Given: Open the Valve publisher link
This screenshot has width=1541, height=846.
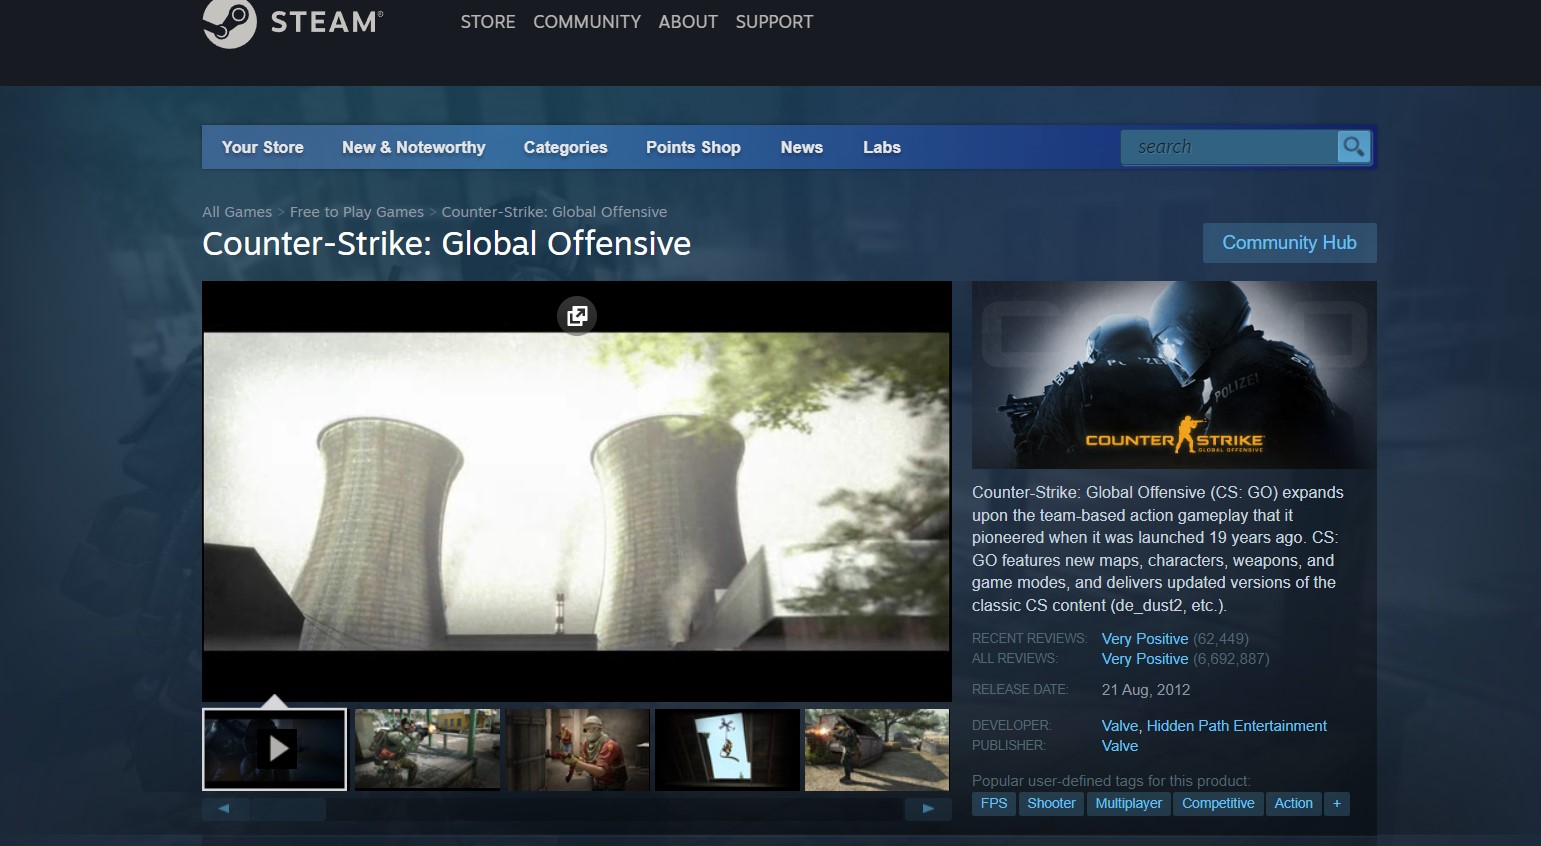Looking at the screenshot, I should coord(1120,746).
